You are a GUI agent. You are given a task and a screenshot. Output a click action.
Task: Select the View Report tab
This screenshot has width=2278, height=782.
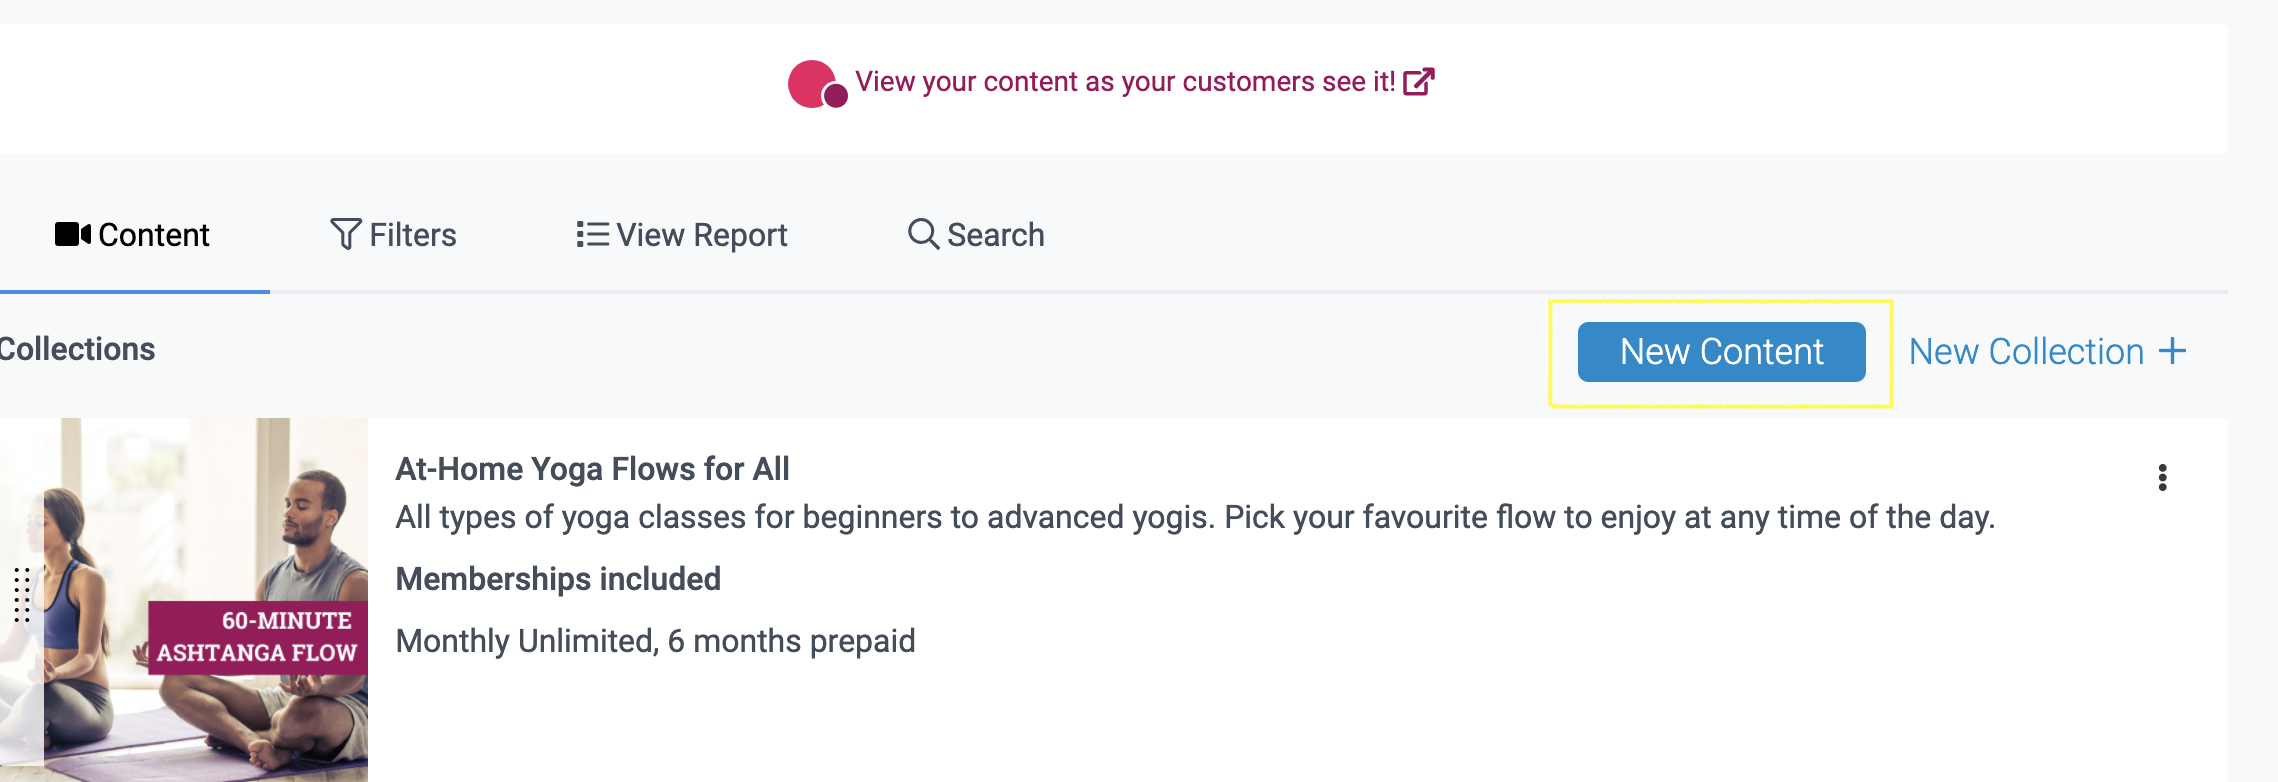click(x=682, y=235)
